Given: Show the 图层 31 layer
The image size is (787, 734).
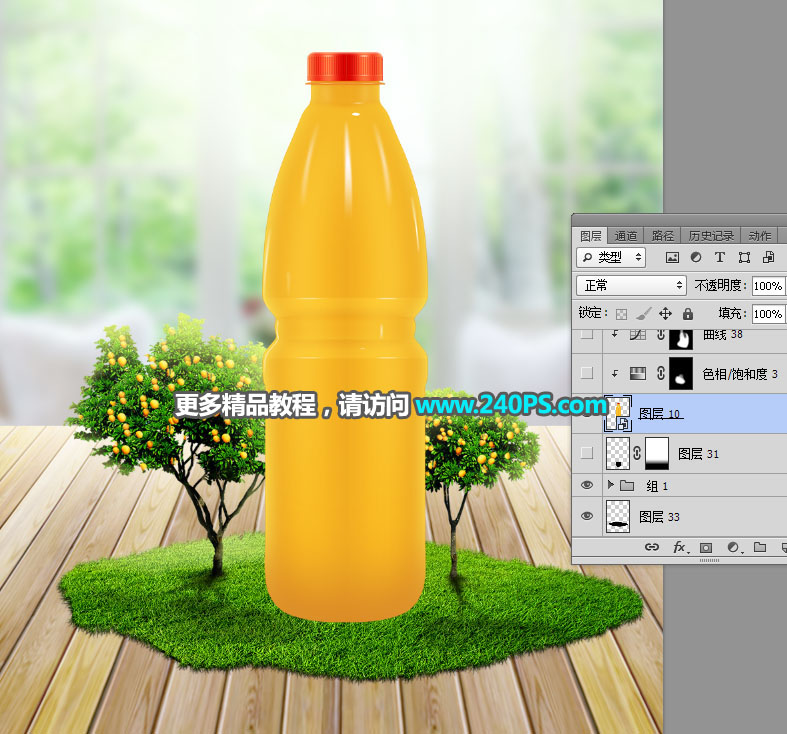Looking at the screenshot, I should point(587,454).
